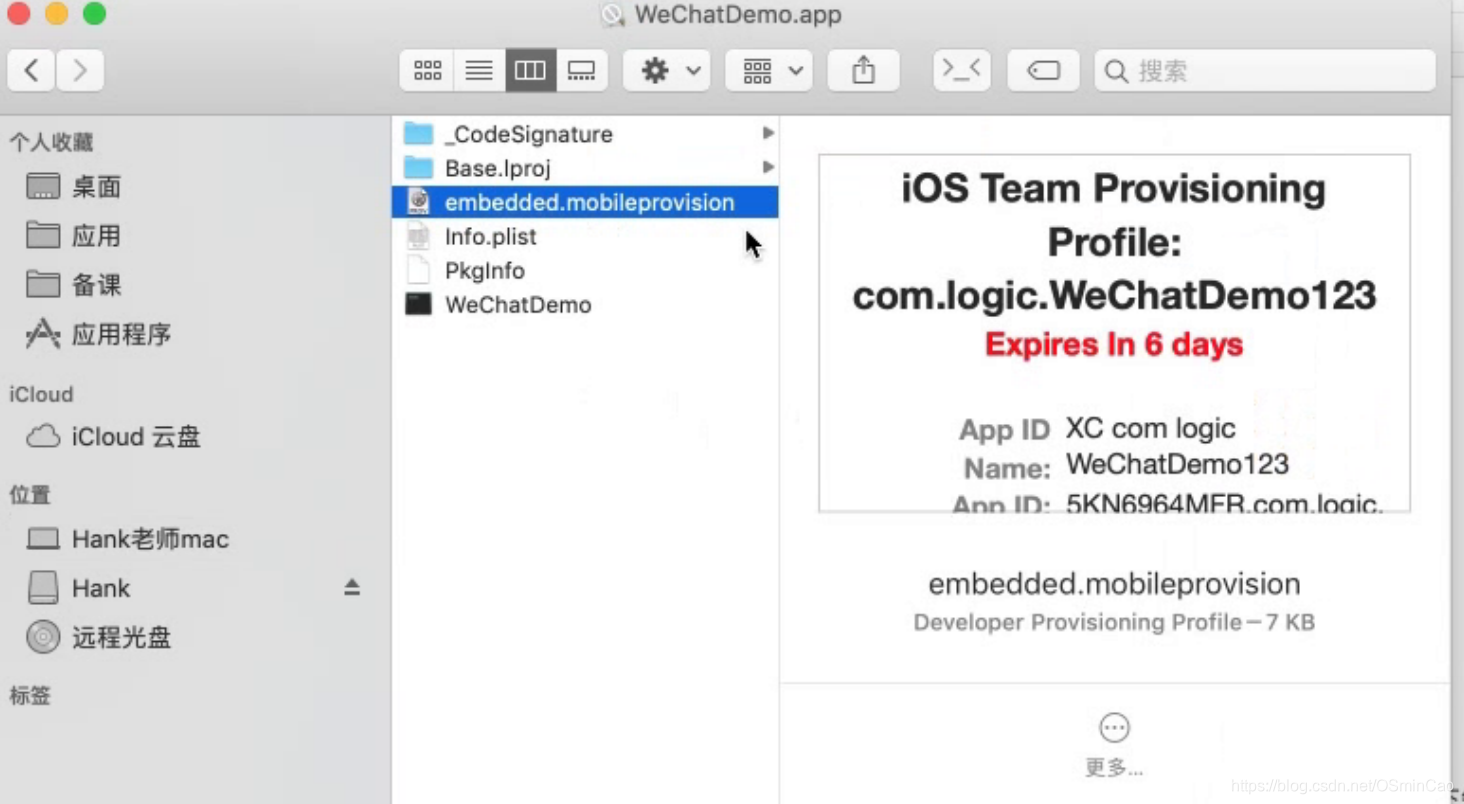Expand Base.lproj folder arrow
The height and width of the screenshot is (804, 1464).
point(768,167)
